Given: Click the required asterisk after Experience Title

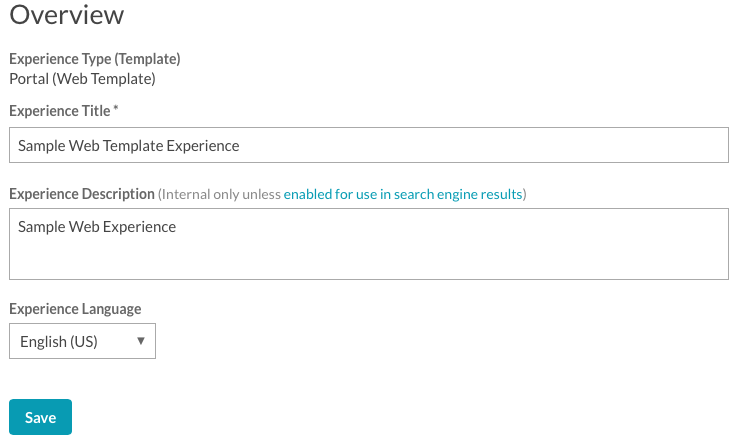Looking at the screenshot, I should [x=115, y=108].
